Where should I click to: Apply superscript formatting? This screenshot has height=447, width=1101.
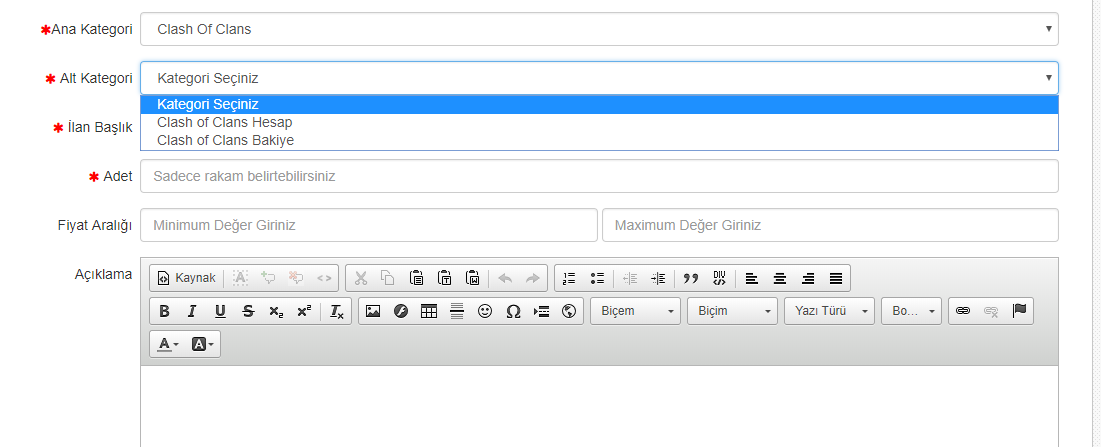pyautogui.click(x=304, y=311)
